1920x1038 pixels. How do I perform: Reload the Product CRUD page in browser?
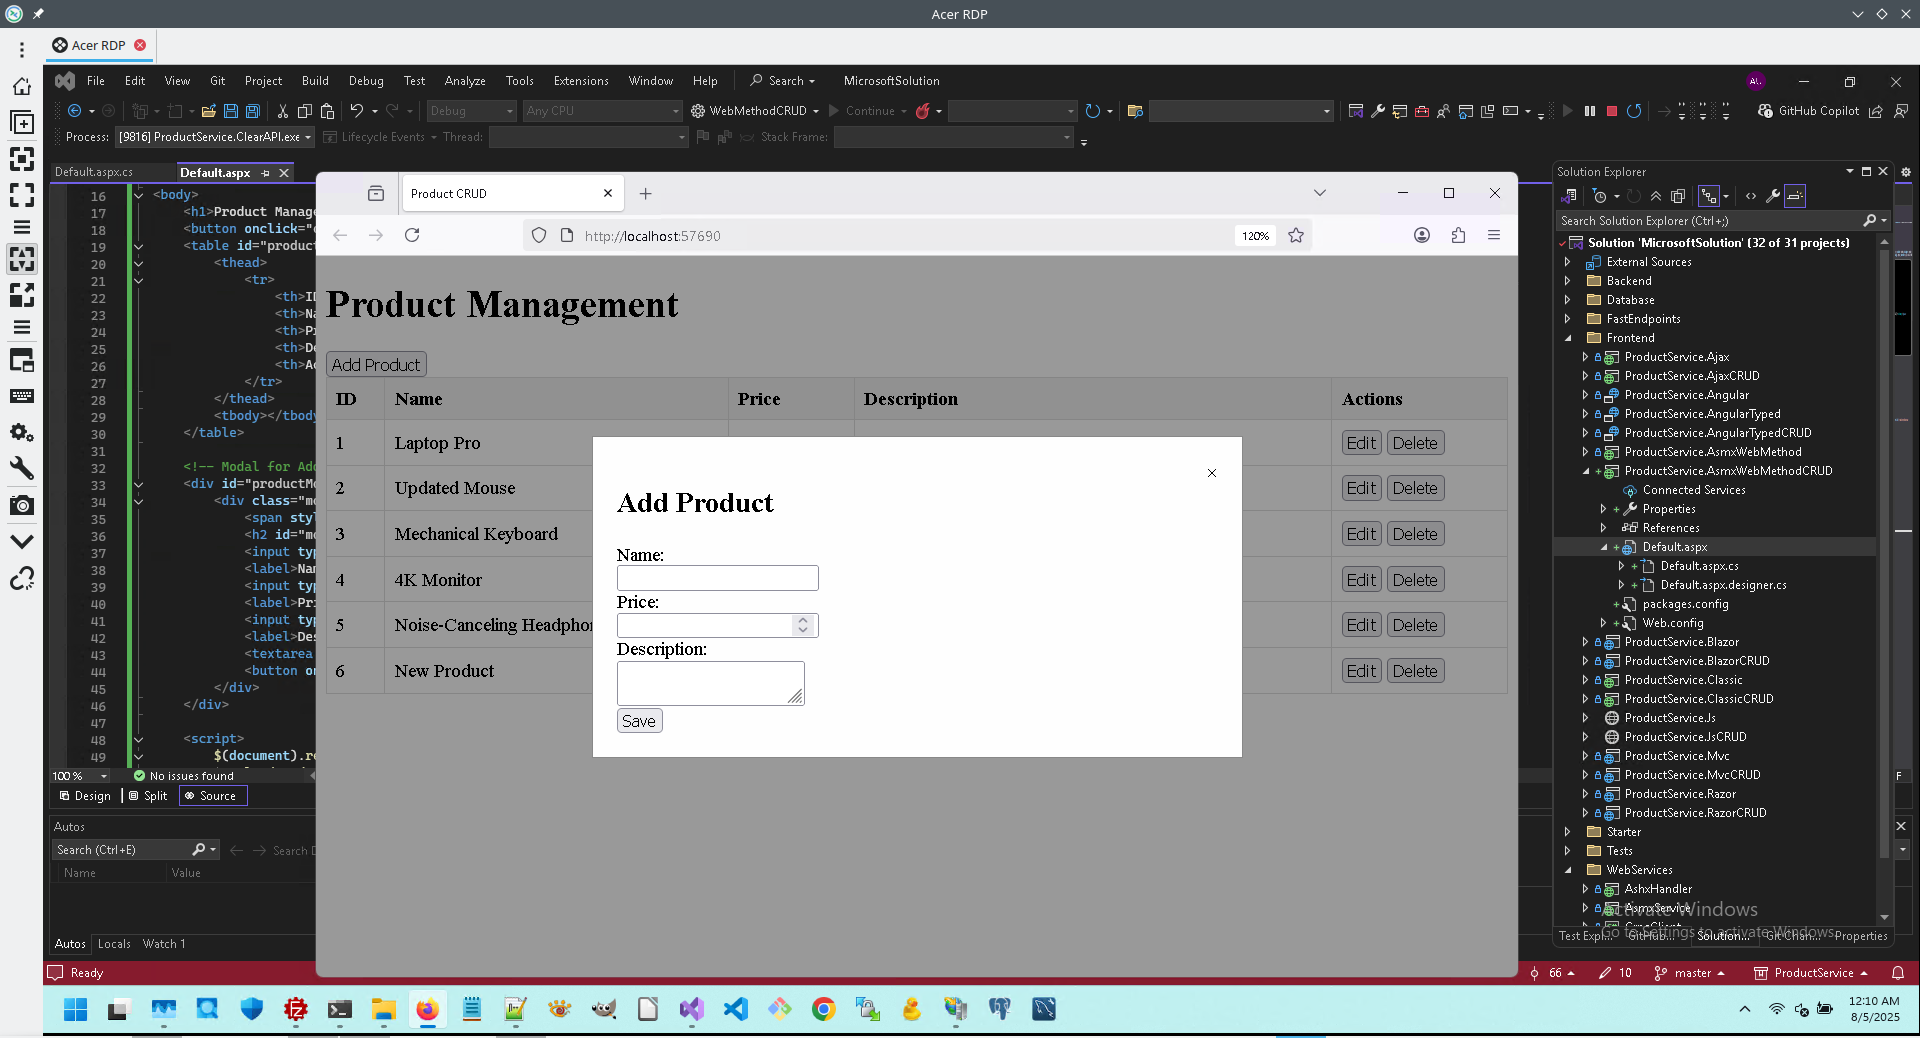point(412,235)
